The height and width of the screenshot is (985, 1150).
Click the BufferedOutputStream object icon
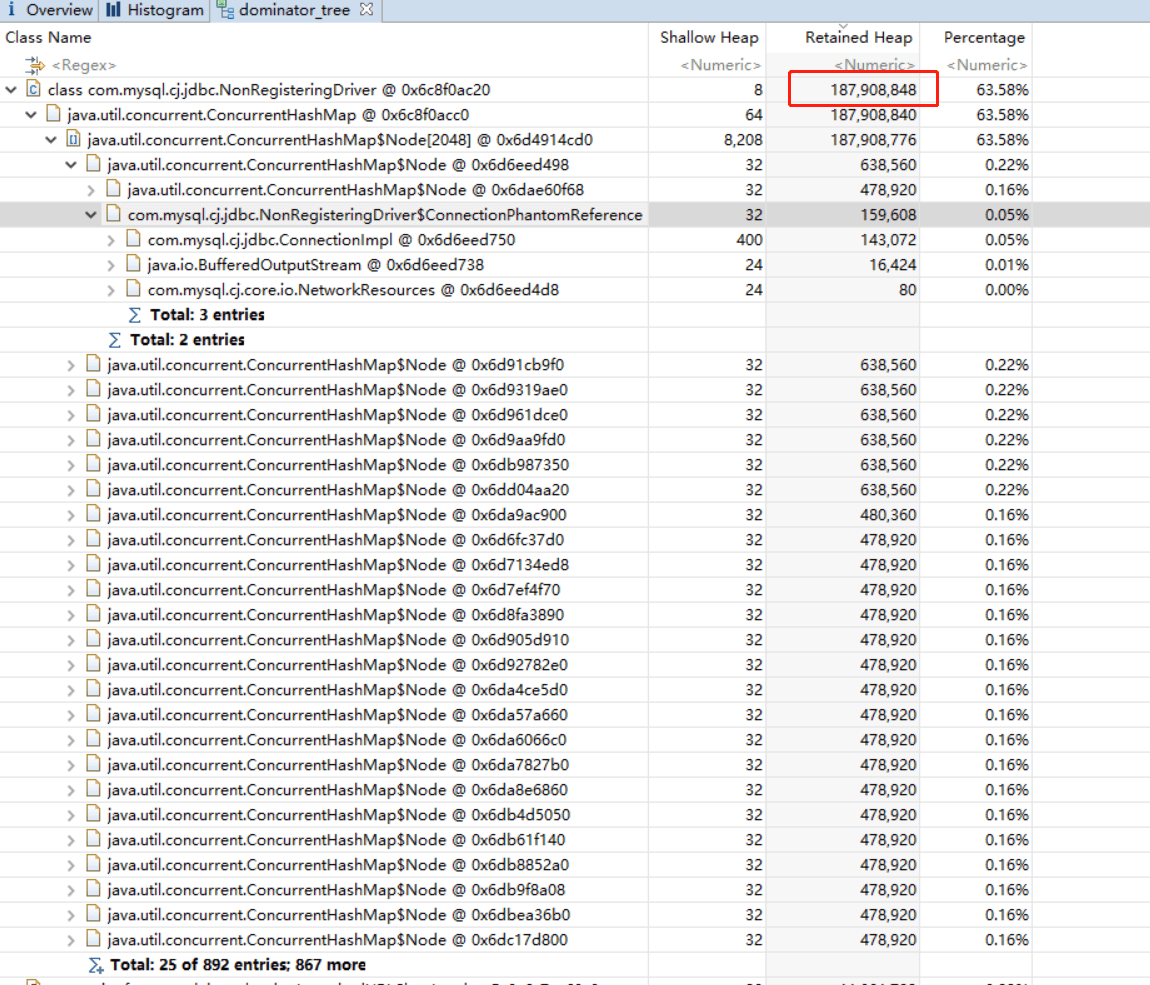click(x=133, y=265)
